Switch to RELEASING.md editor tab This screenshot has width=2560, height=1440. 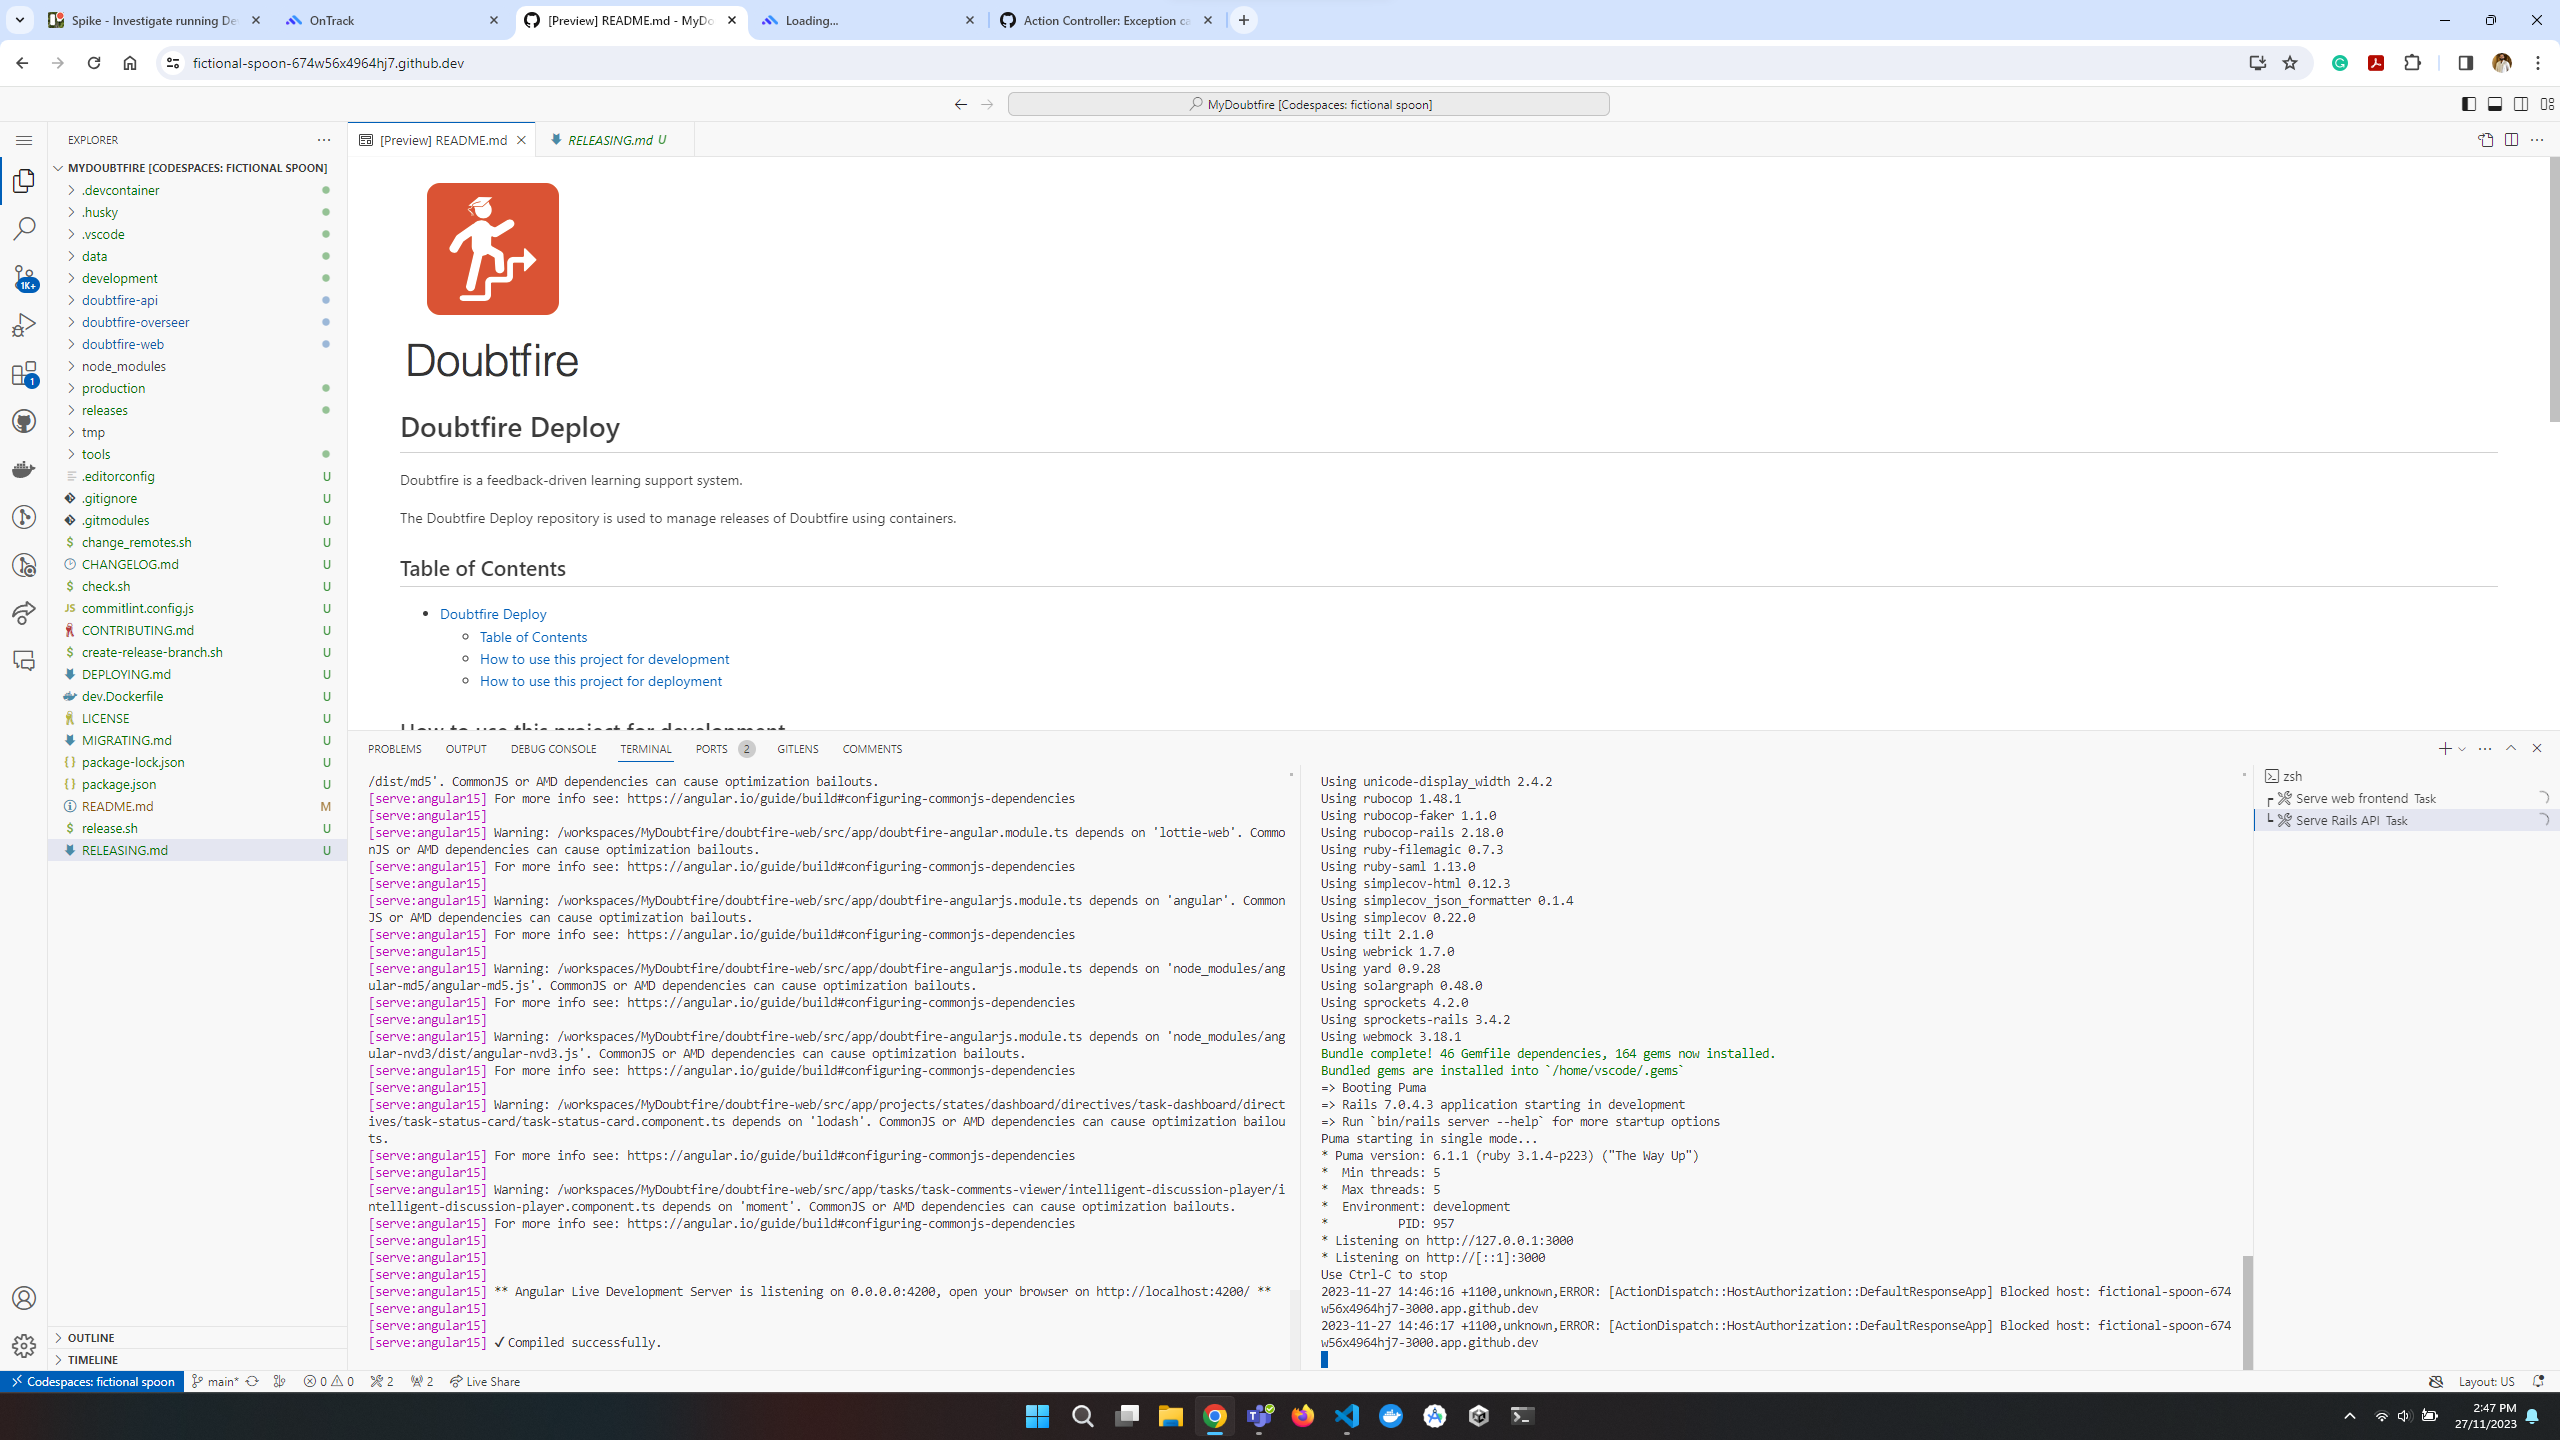point(610,140)
